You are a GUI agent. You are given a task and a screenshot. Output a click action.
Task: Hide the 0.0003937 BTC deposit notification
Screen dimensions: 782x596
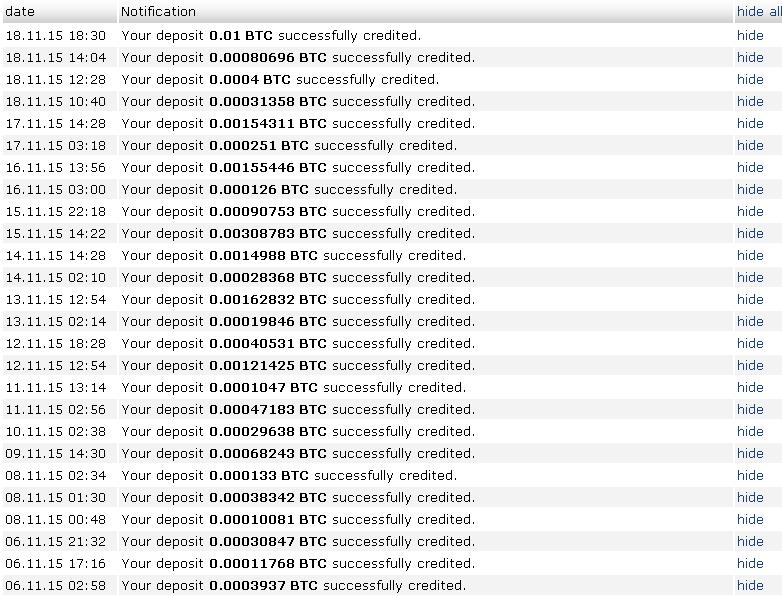(x=750, y=585)
